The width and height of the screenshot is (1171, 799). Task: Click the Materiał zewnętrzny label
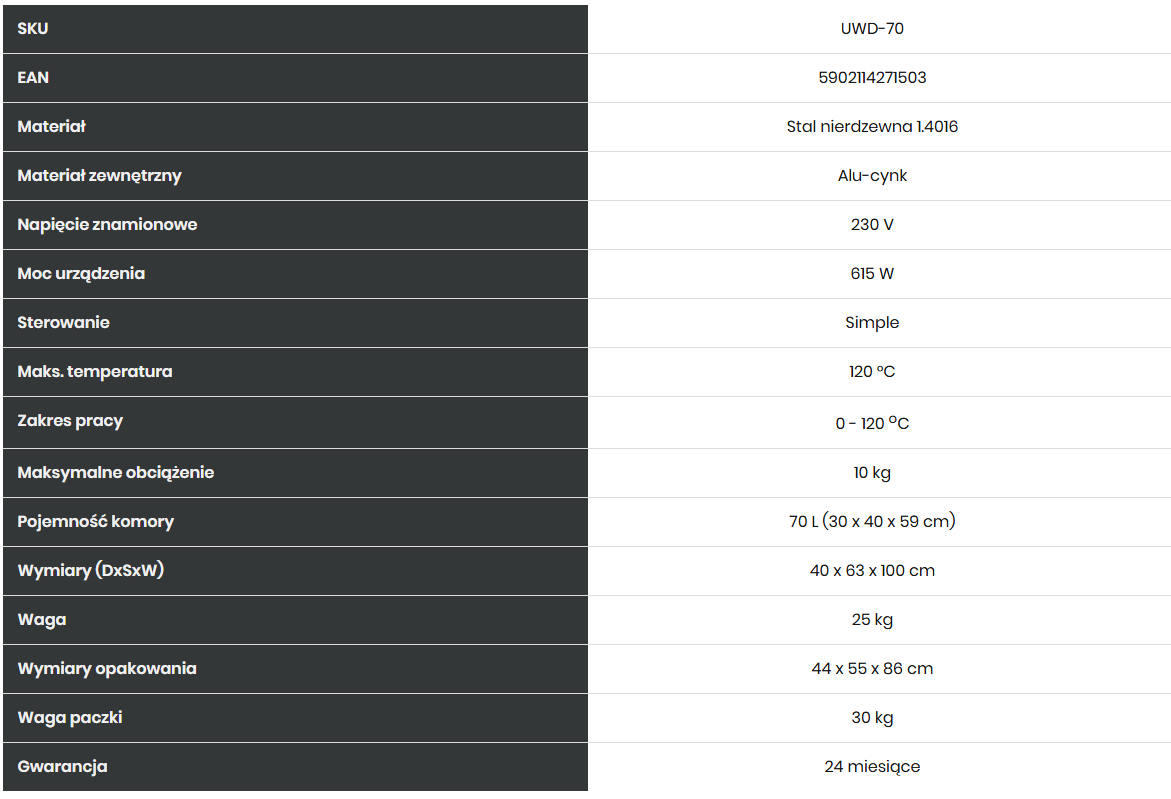(x=99, y=176)
